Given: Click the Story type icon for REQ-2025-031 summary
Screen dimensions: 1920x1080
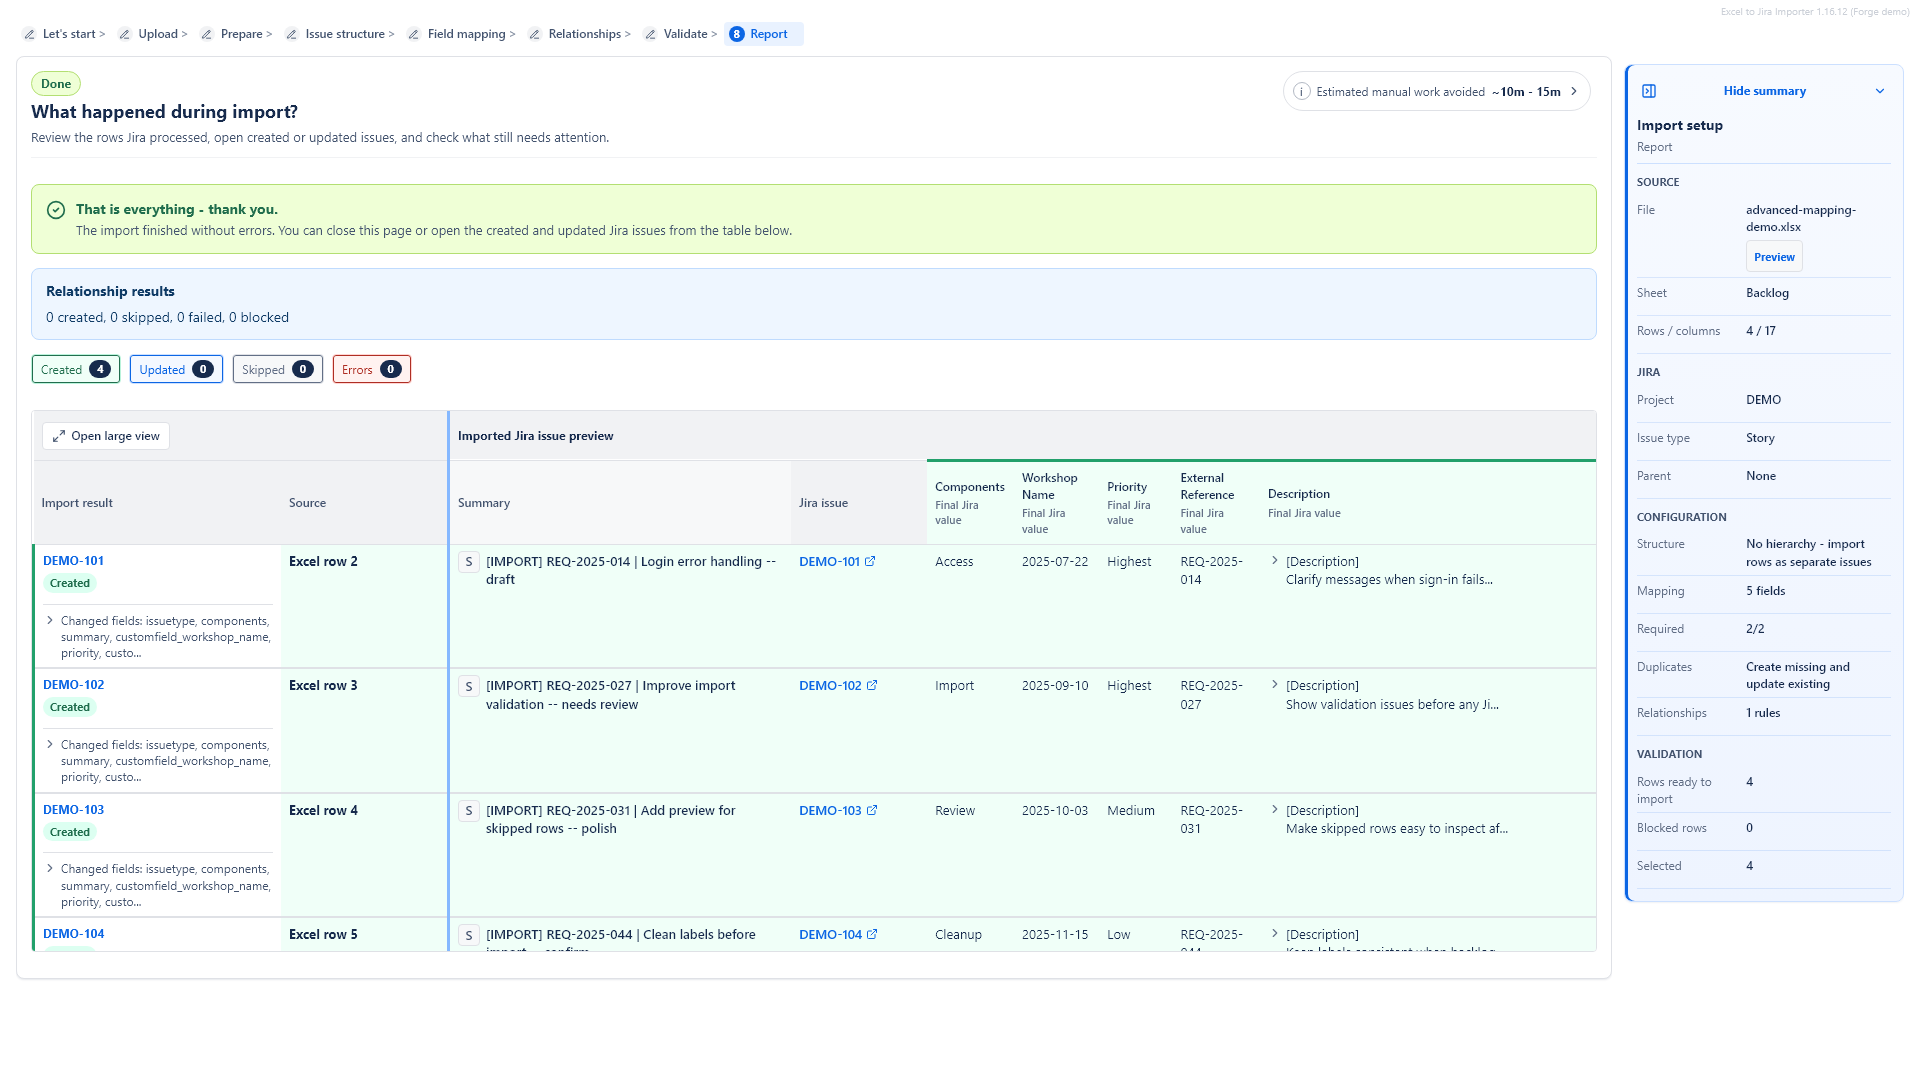Looking at the screenshot, I should click(469, 811).
